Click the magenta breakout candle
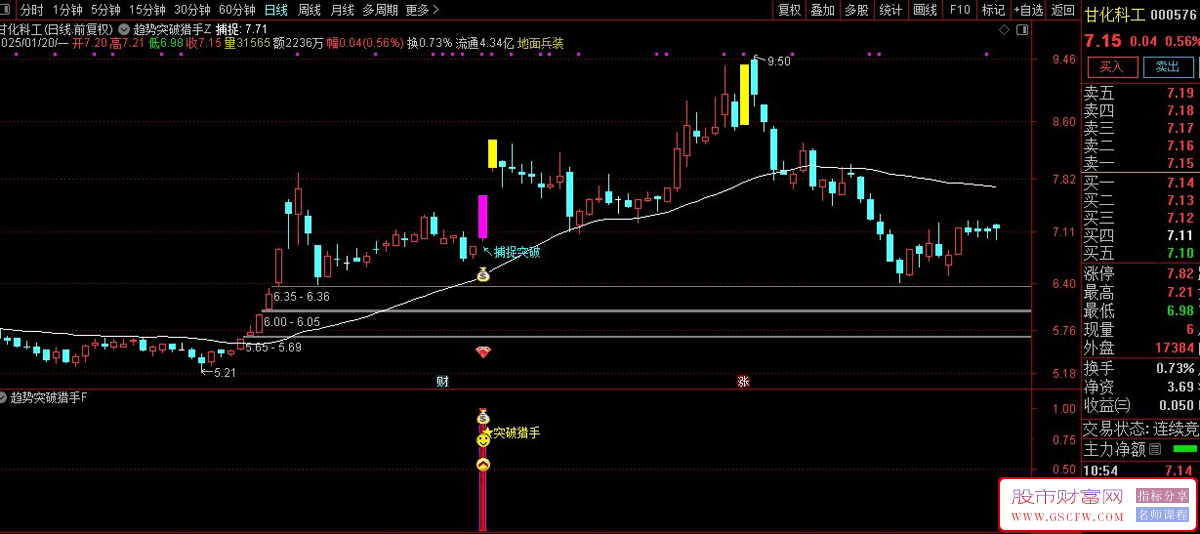1200x534 pixels. click(483, 216)
